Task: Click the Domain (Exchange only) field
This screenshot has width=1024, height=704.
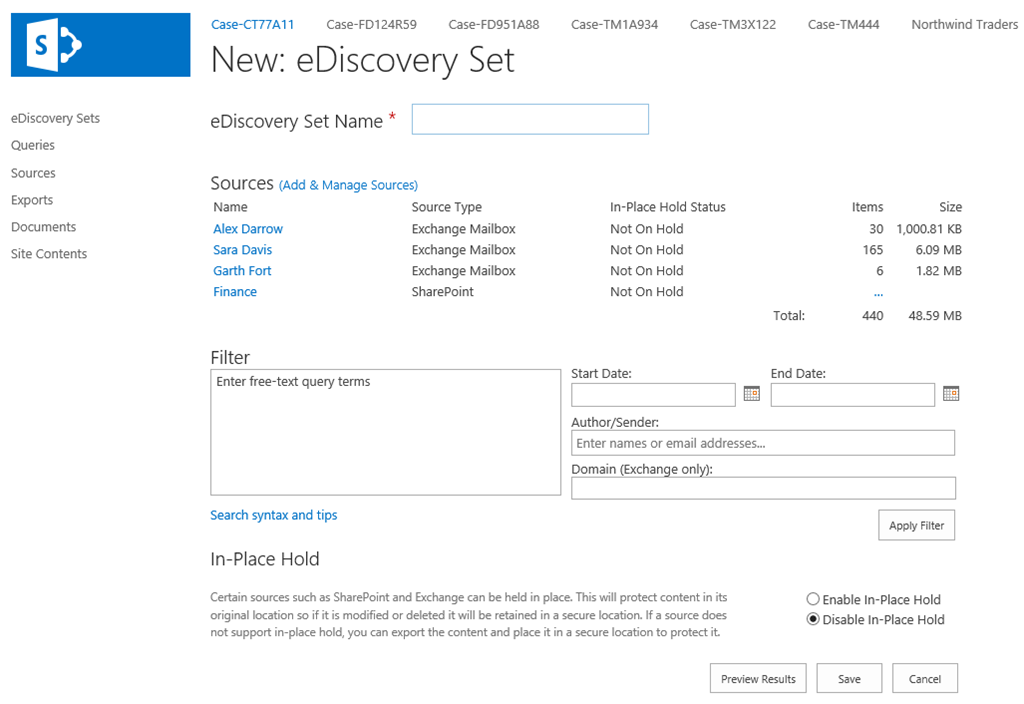Action: click(x=763, y=488)
